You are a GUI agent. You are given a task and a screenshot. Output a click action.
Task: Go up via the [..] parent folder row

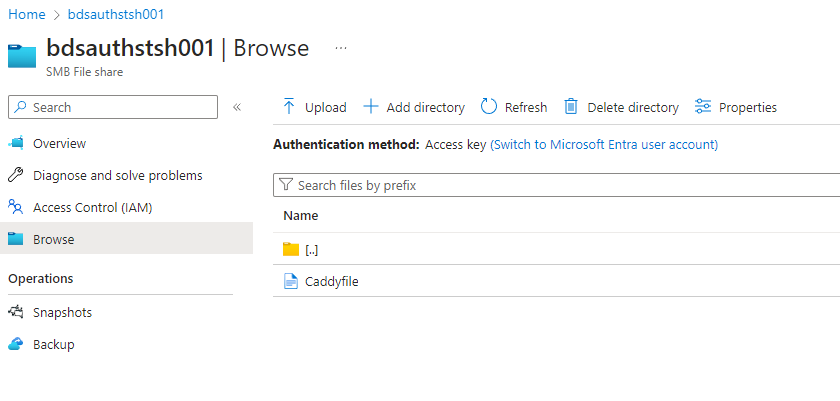point(557,249)
